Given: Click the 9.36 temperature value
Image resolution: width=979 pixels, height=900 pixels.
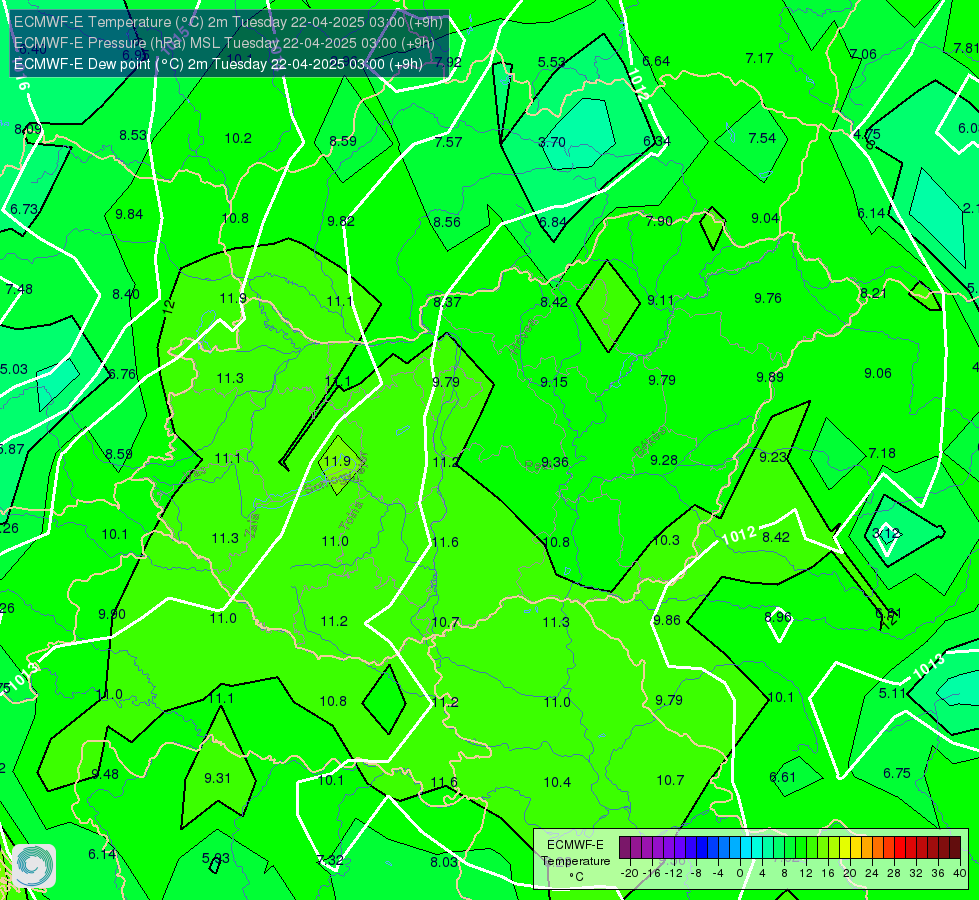Looking at the screenshot, I should coord(554,462).
